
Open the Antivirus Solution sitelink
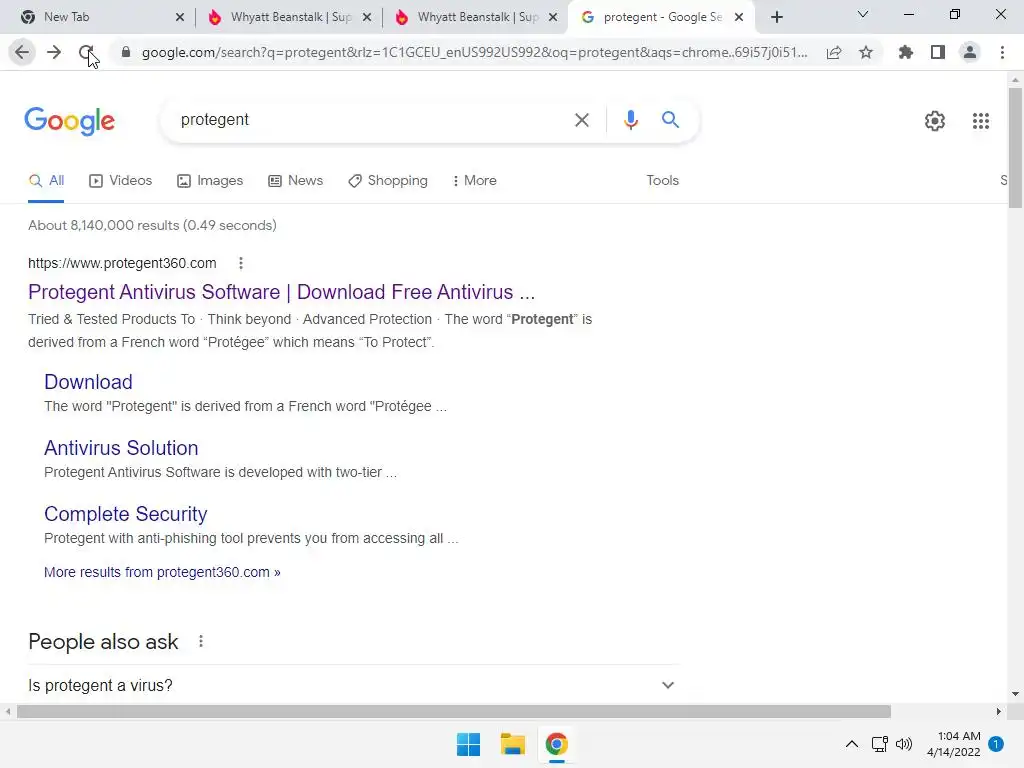pos(121,448)
